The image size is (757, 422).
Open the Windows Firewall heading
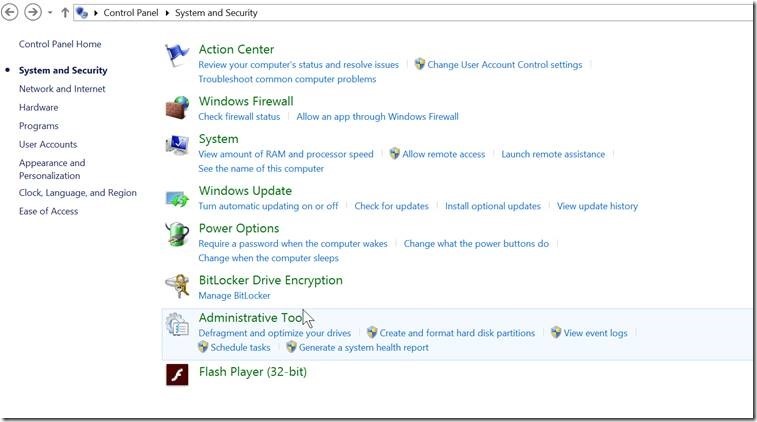click(x=246, y=101)
